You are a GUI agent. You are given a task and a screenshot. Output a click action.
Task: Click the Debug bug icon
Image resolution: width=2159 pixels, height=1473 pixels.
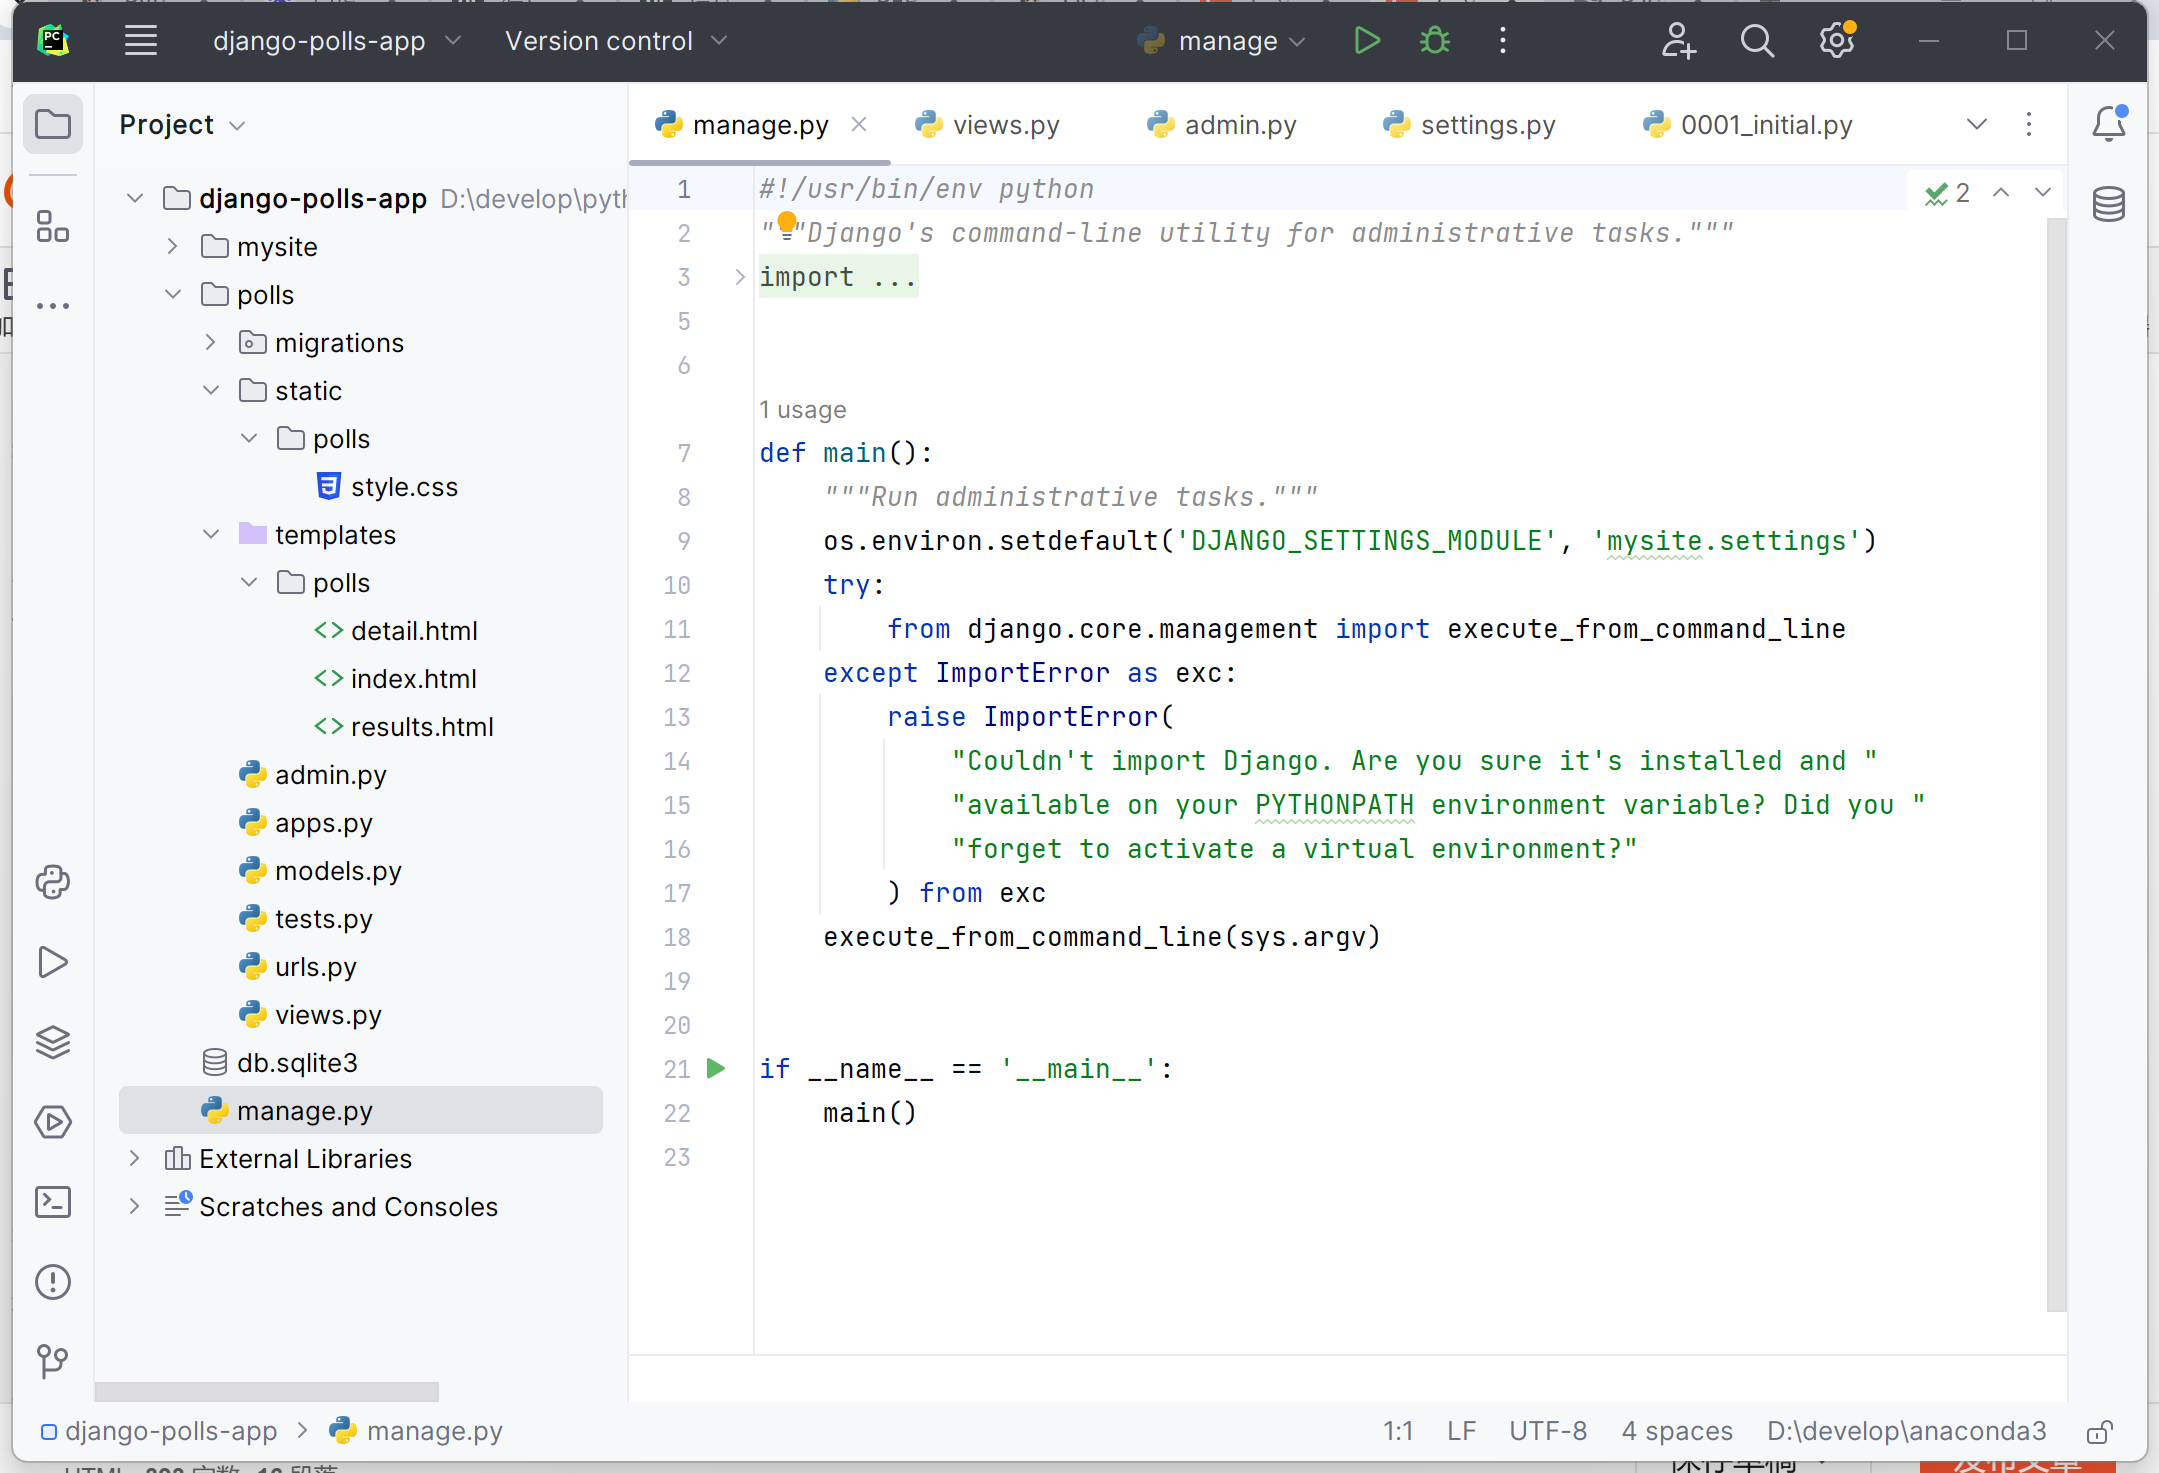1434,41
